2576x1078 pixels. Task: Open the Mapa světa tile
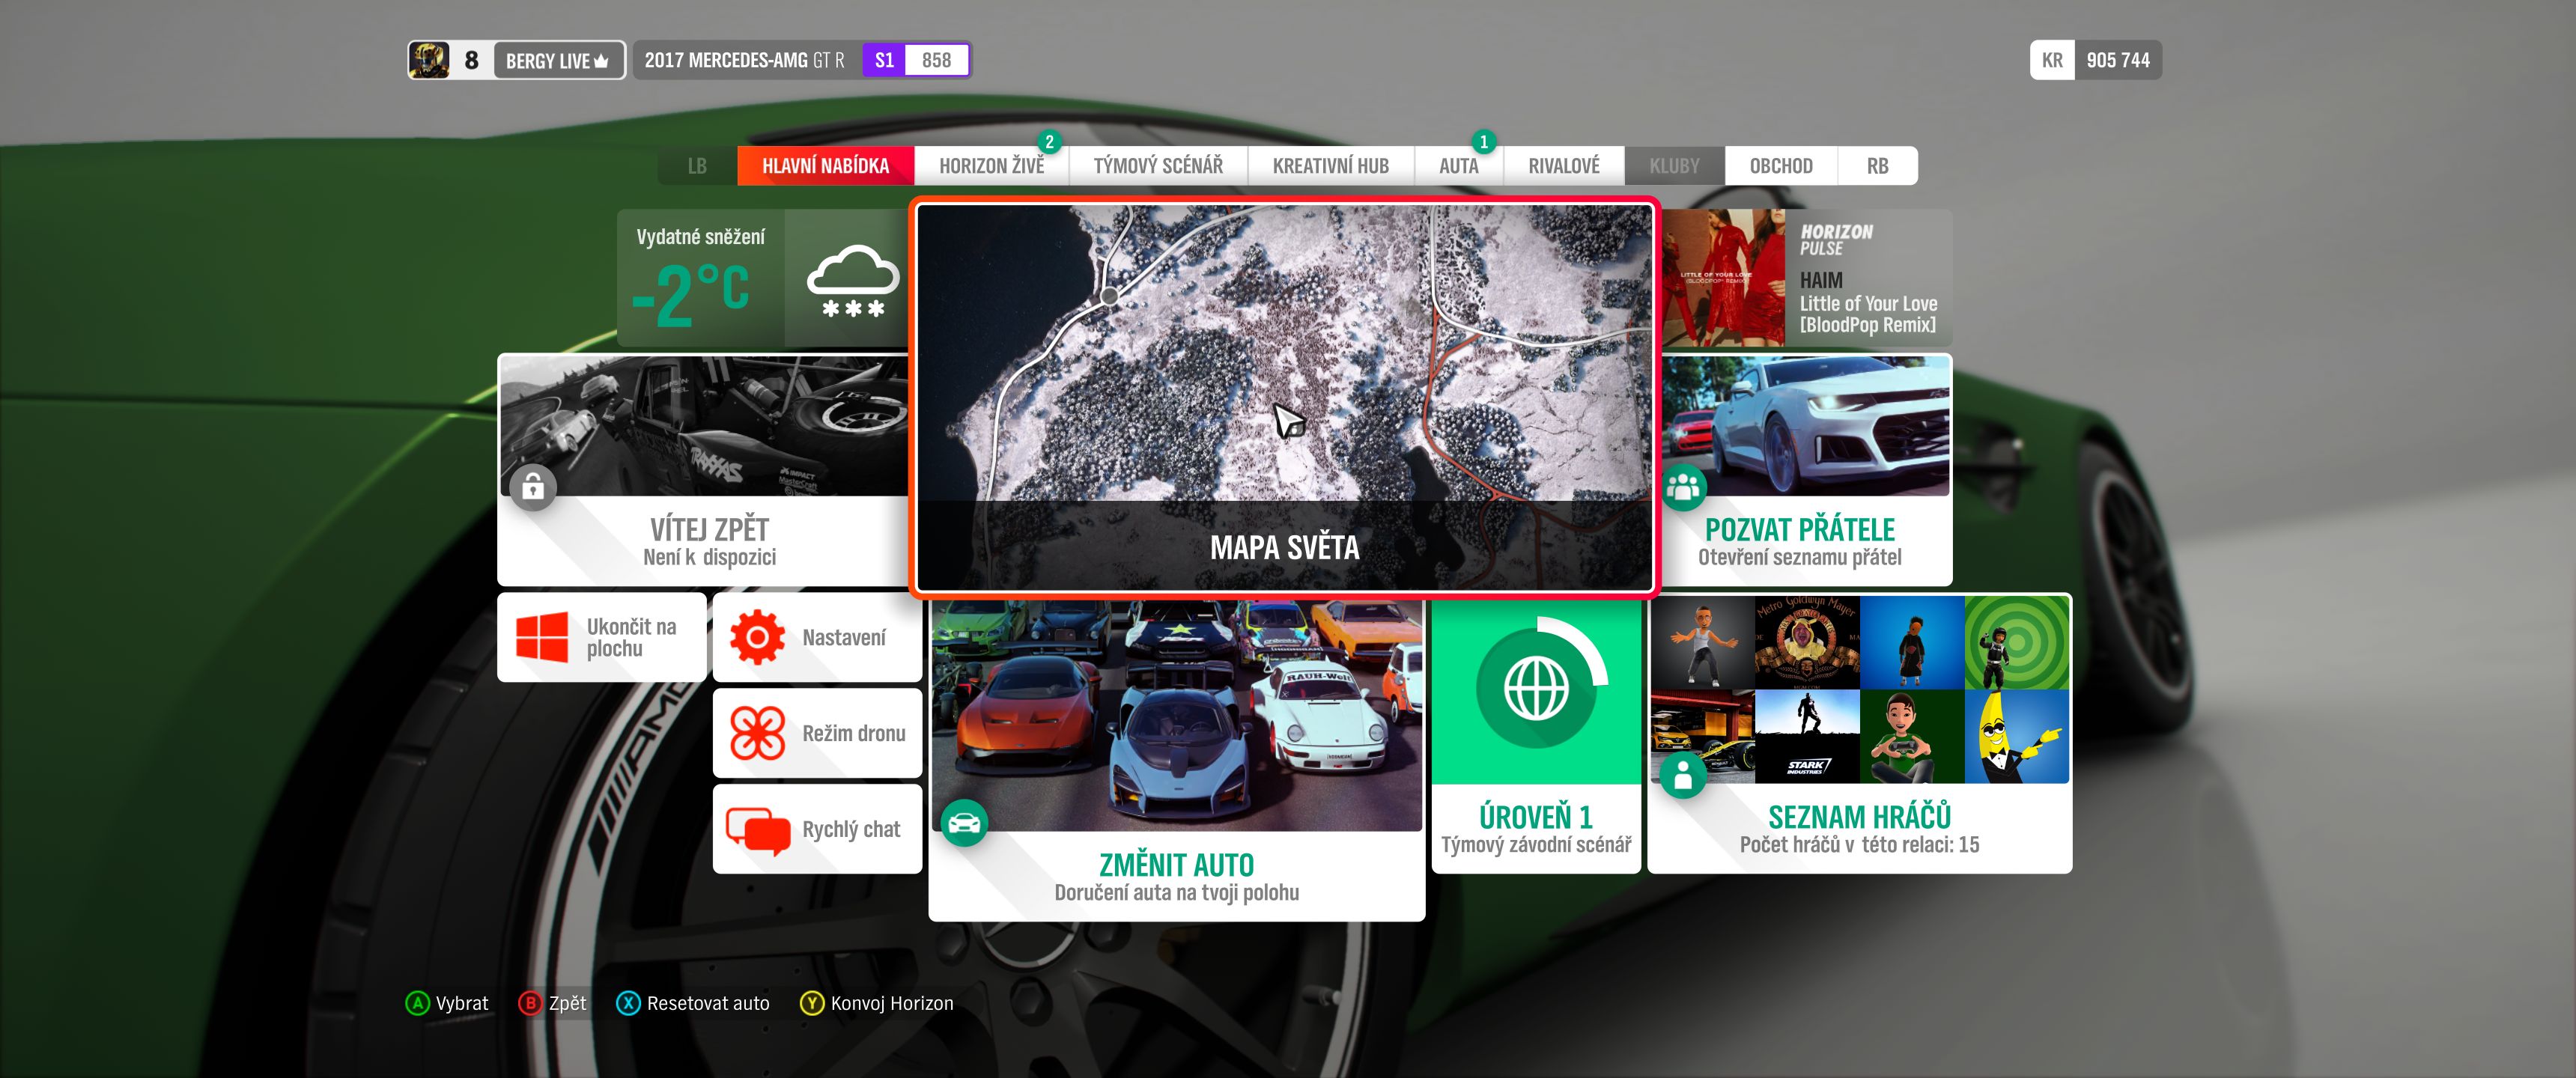point(1284,397)
